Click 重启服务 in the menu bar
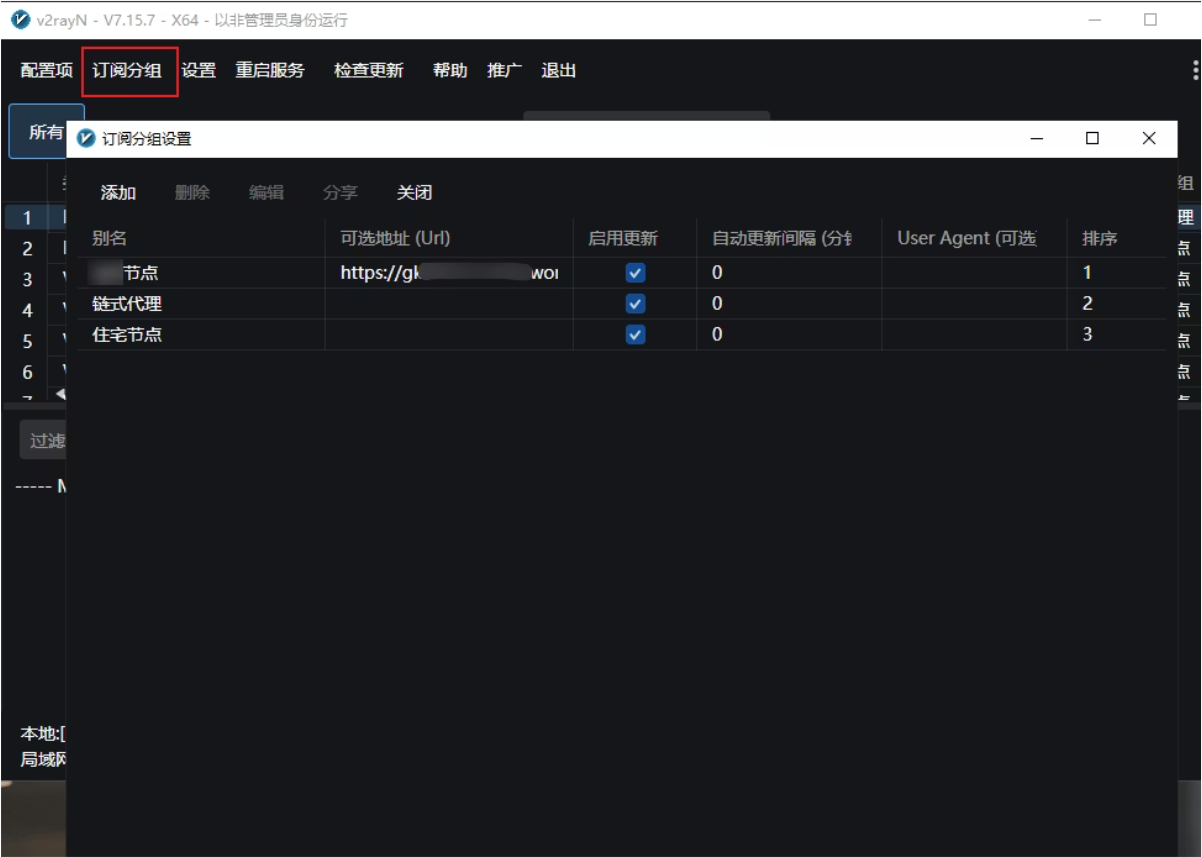 (270, 71)
